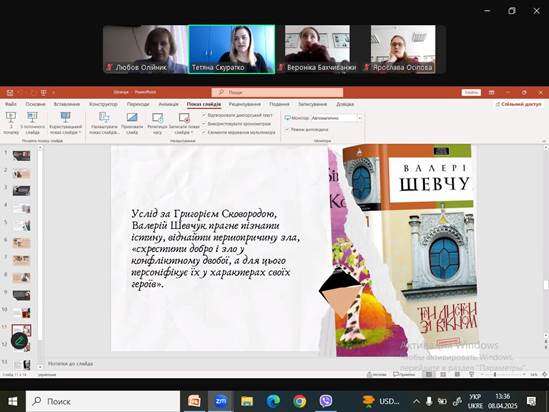Switch to the Конструктор ribbon tab
The height and width of the screenshot is (412, 549).
click(103, 104)
